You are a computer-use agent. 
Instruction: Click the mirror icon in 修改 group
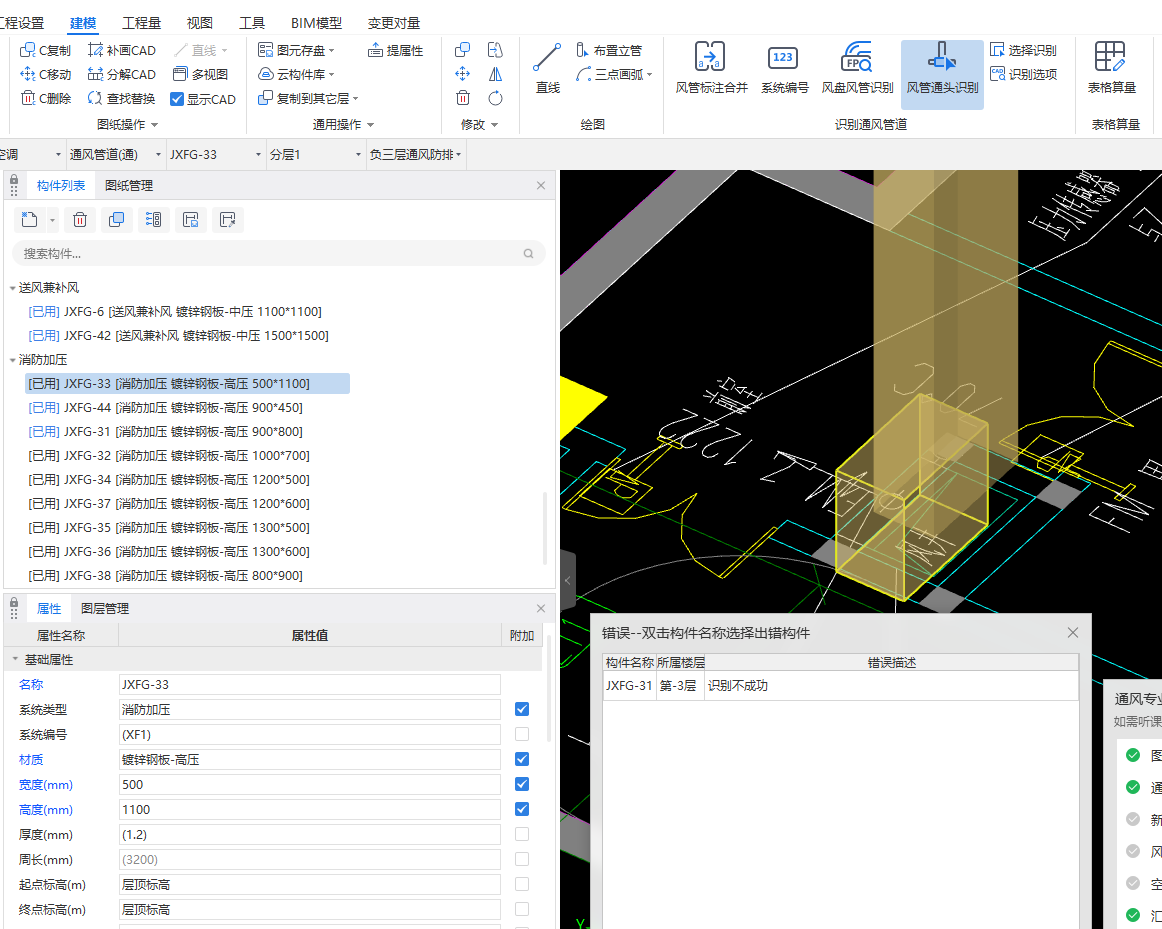(495, 74)
